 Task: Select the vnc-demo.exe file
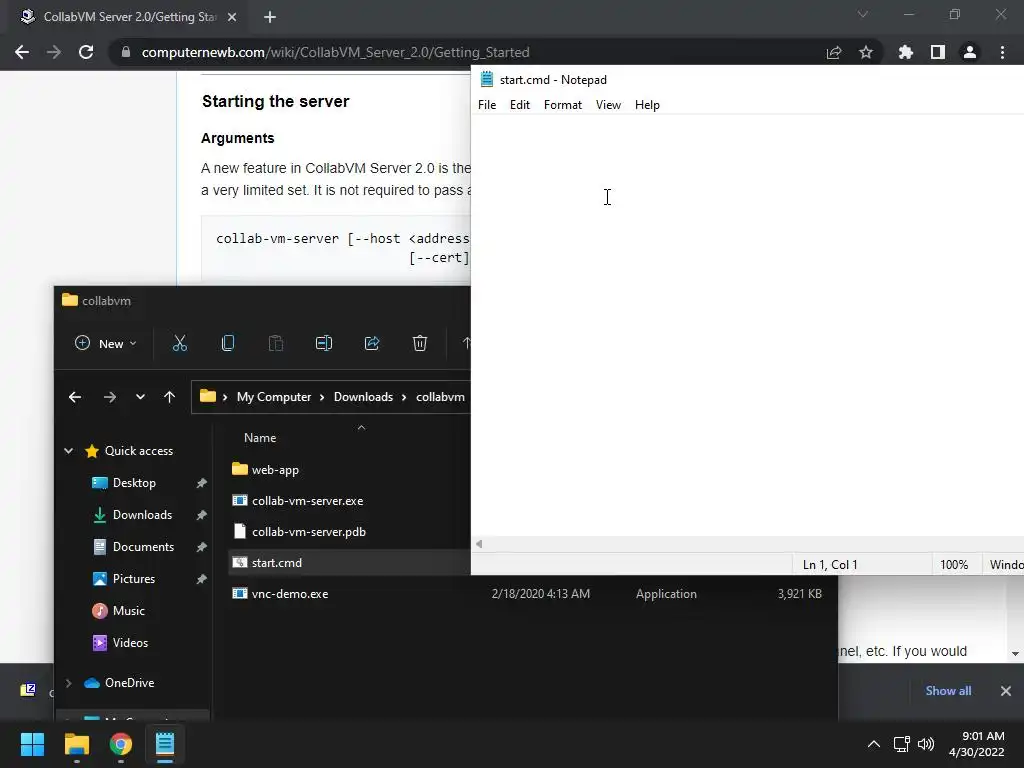(290, 594)
